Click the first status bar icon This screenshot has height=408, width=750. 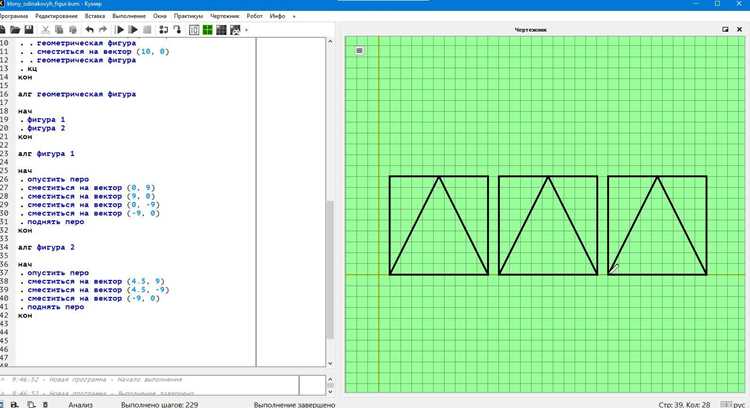pyautogui.click(x=1, y=405)
